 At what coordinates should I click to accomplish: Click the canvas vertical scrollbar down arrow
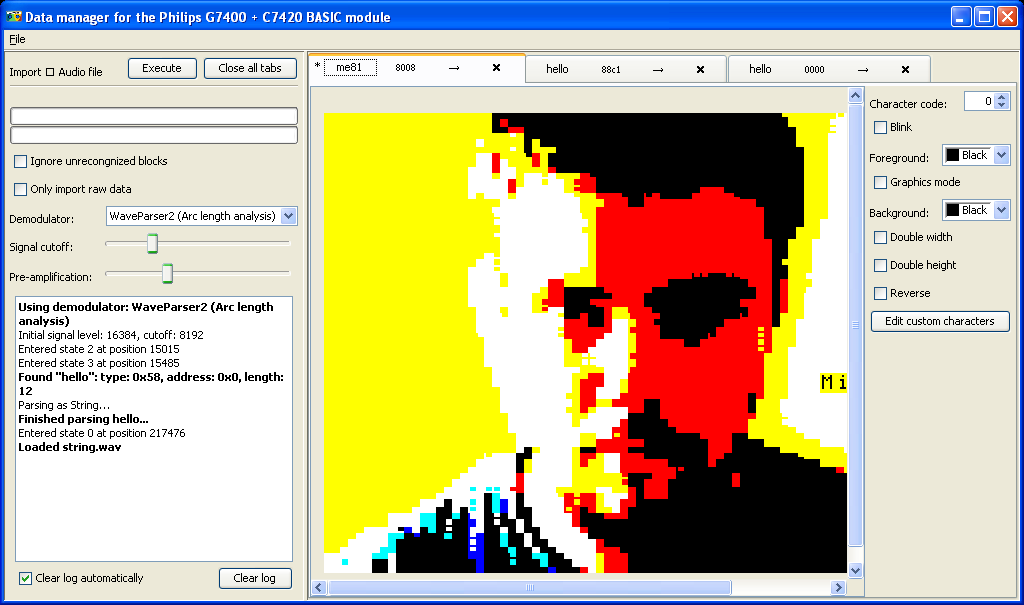tap(856, 570)
